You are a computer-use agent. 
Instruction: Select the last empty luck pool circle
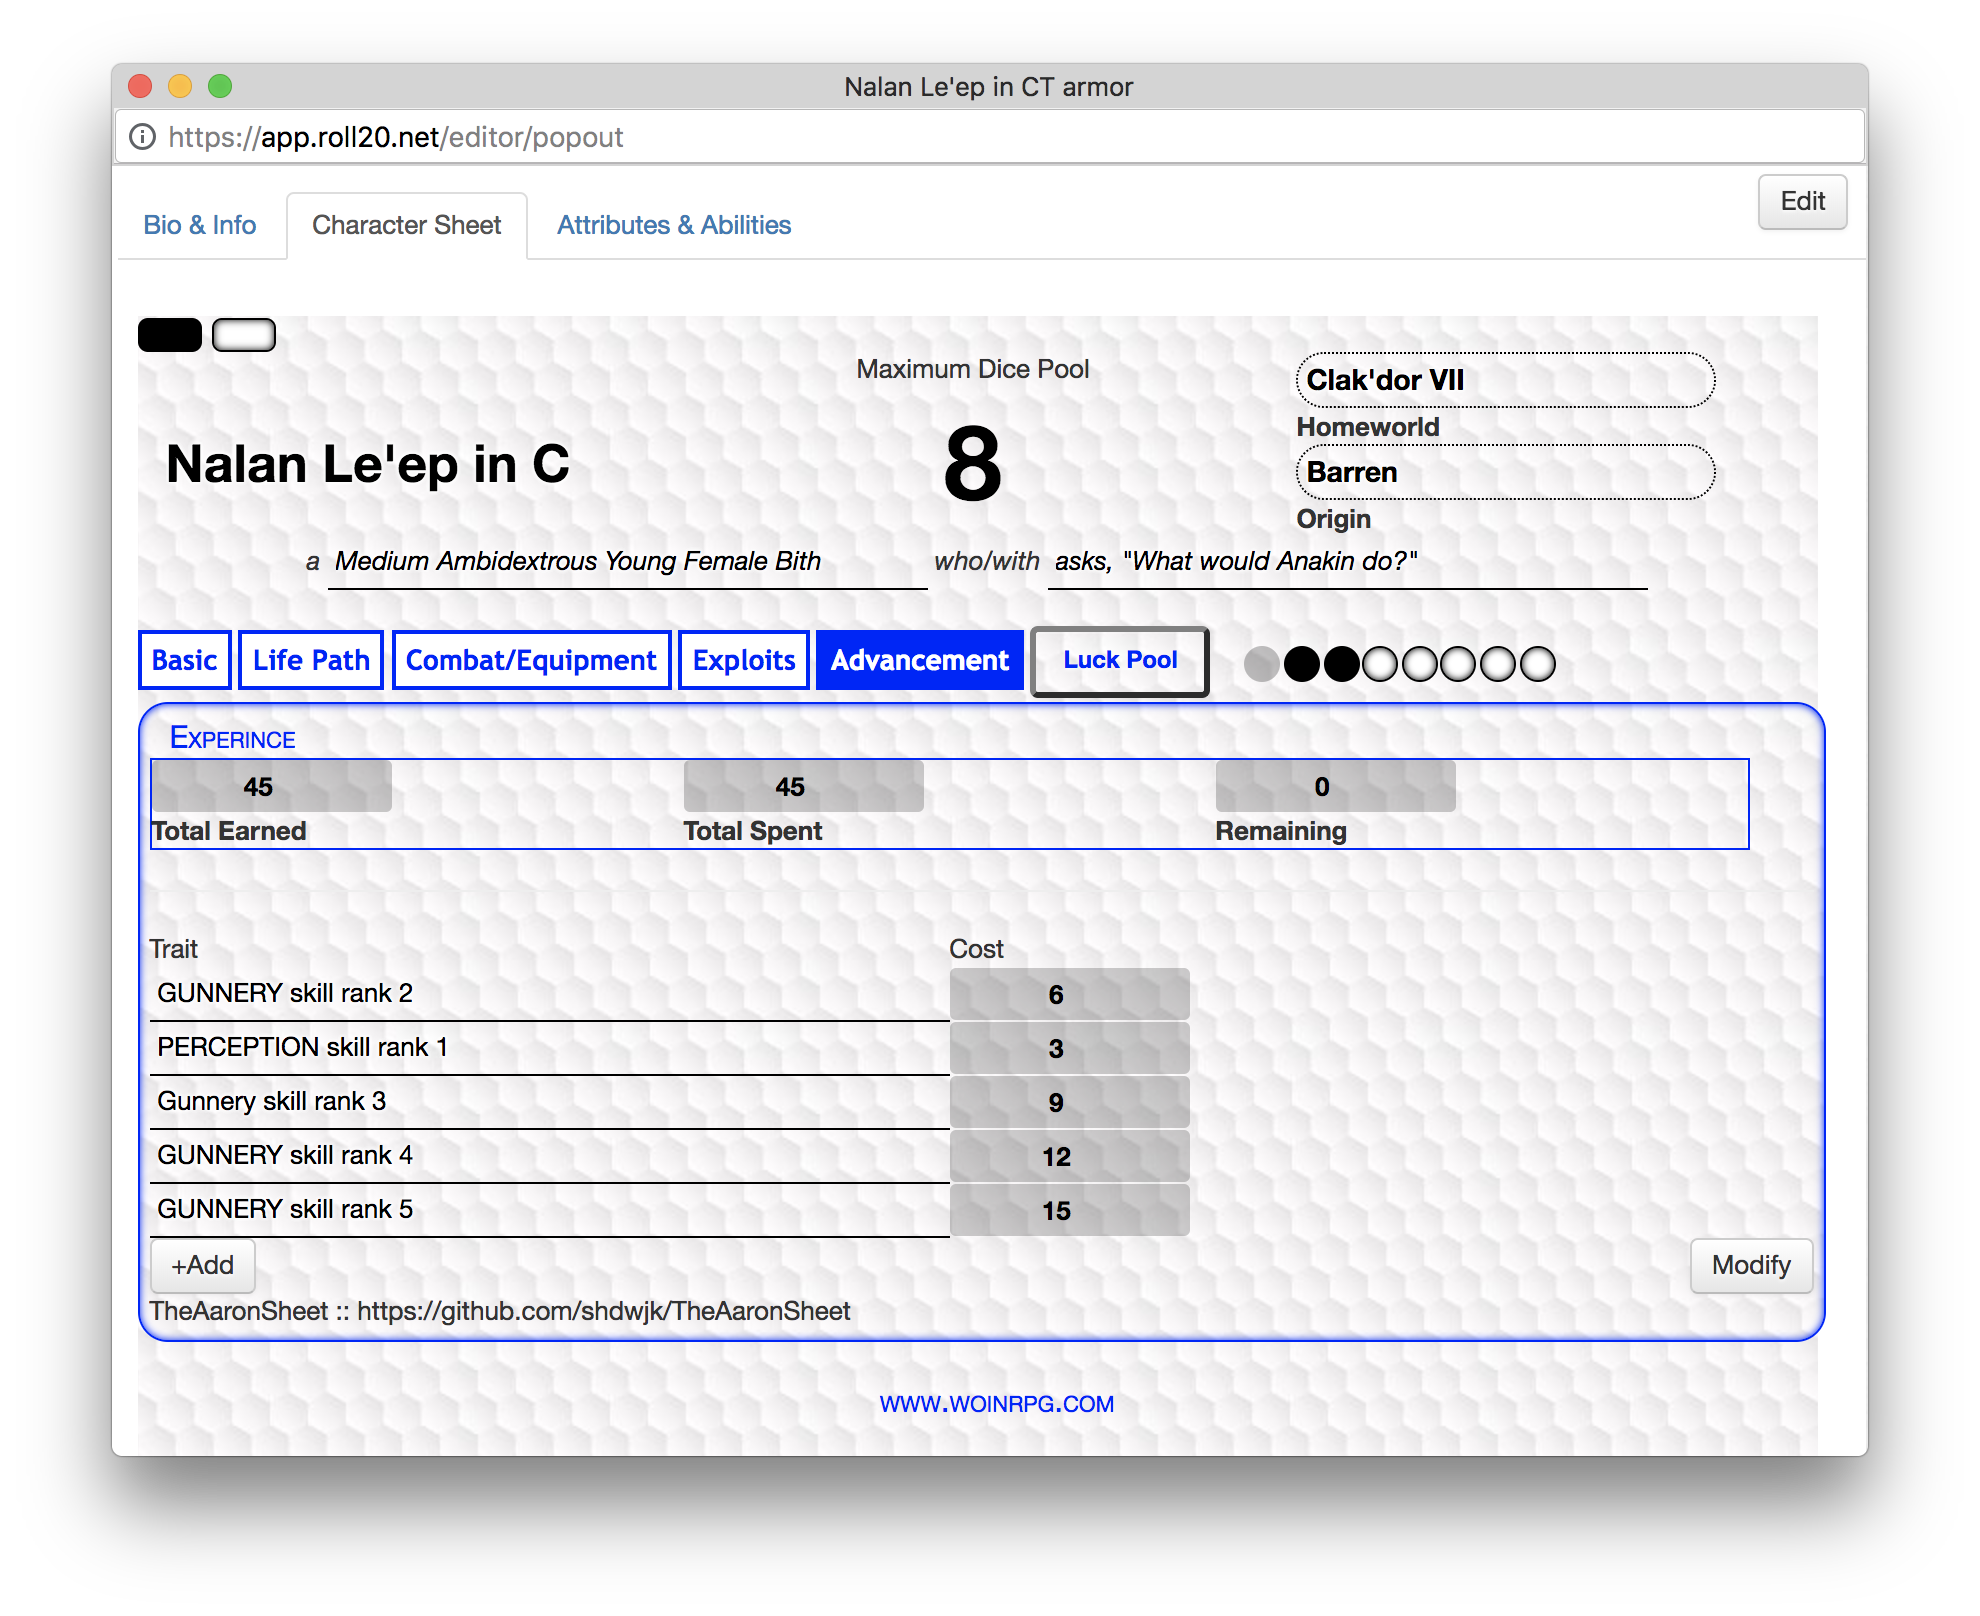[x=1538, y=664]
